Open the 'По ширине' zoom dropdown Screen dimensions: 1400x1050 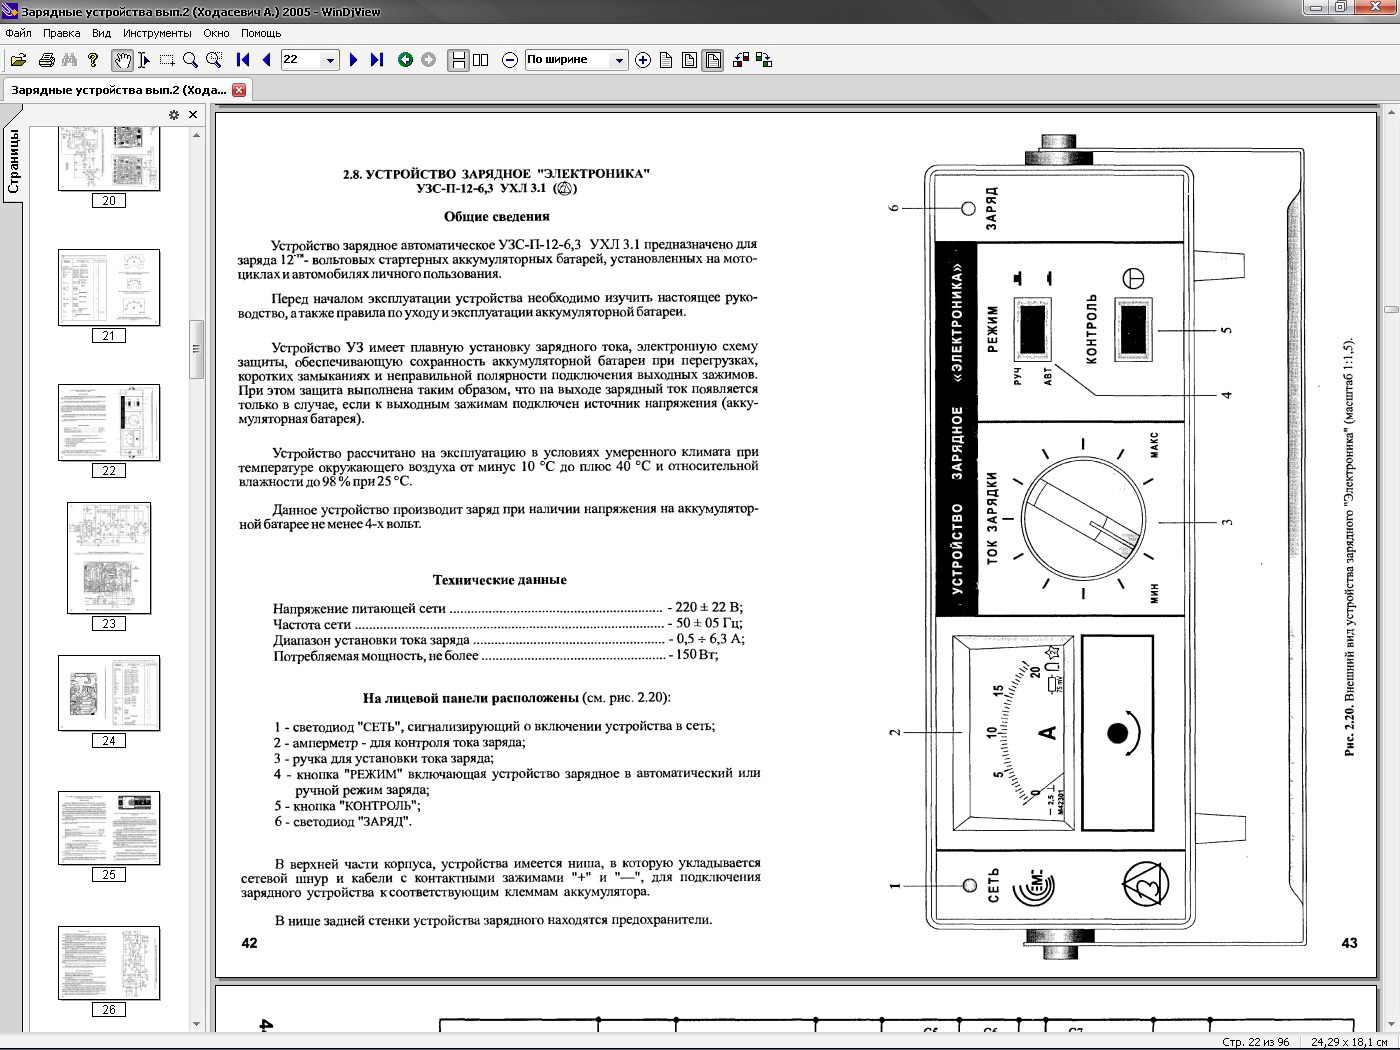point(618,60)
